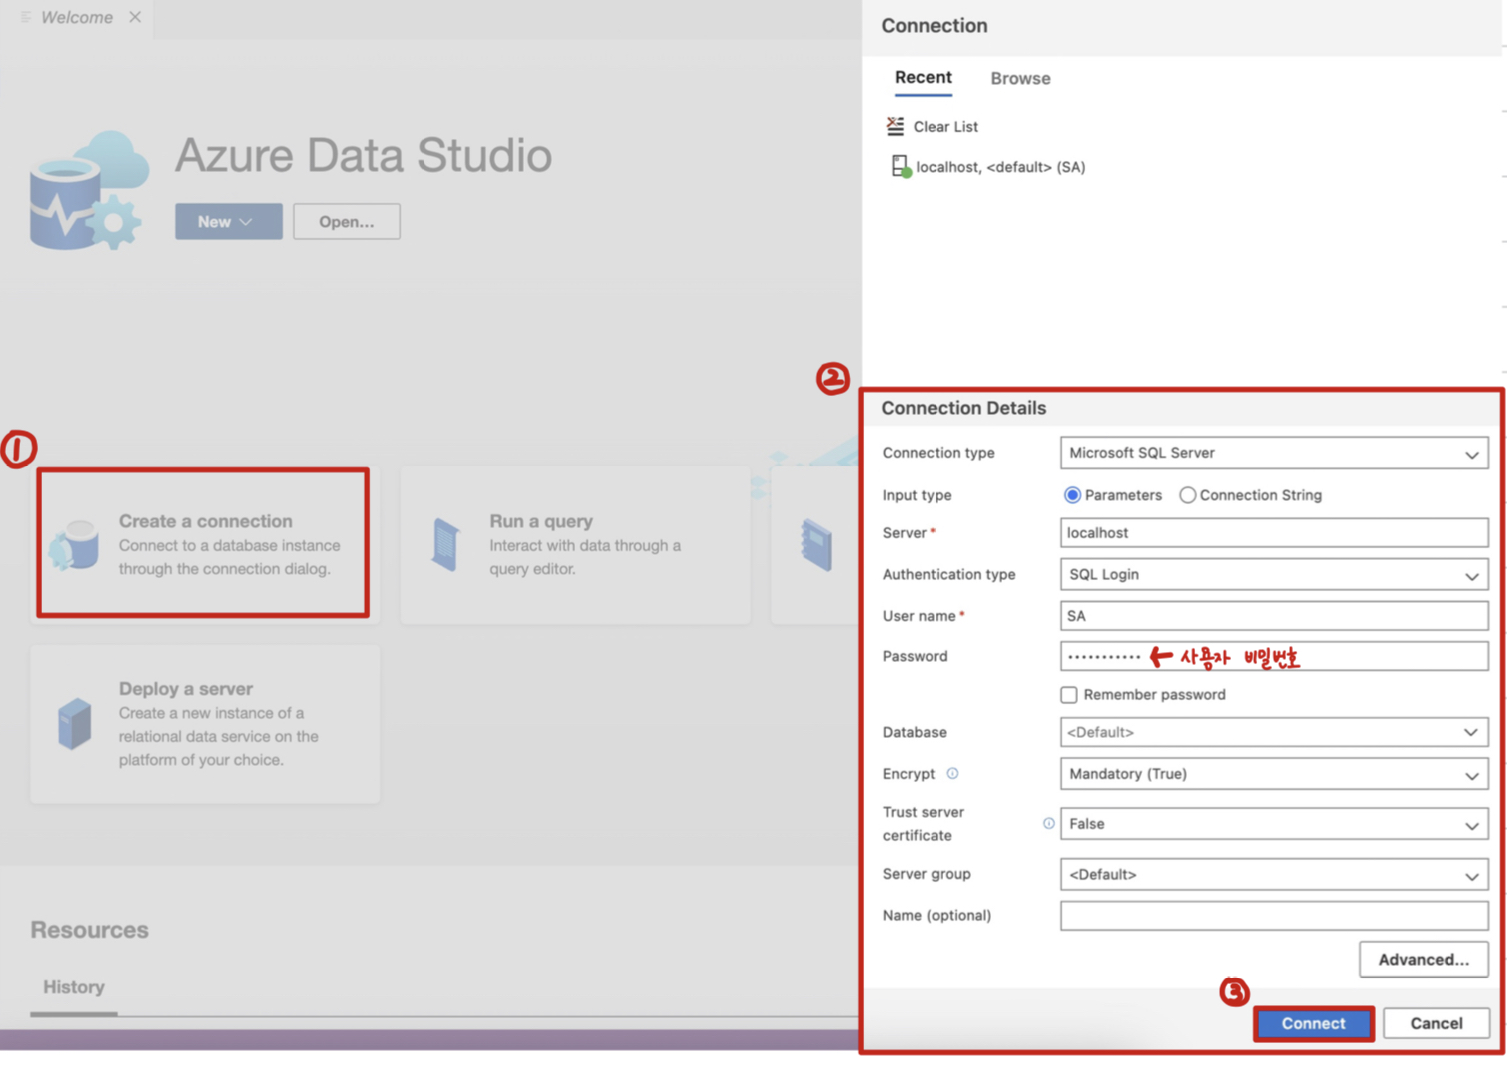1507x1076 pixels.
Task: Select the Connection String radio button
Action: pyautogui.click(x=1187, y=495)
